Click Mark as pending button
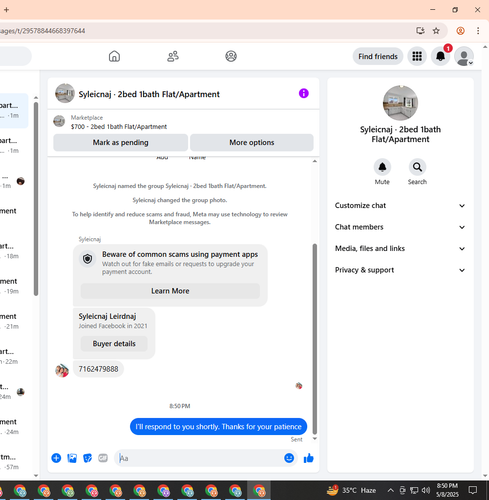Image resolution: width=489 pixels, height=500 pixels. [x=120, y=142]
